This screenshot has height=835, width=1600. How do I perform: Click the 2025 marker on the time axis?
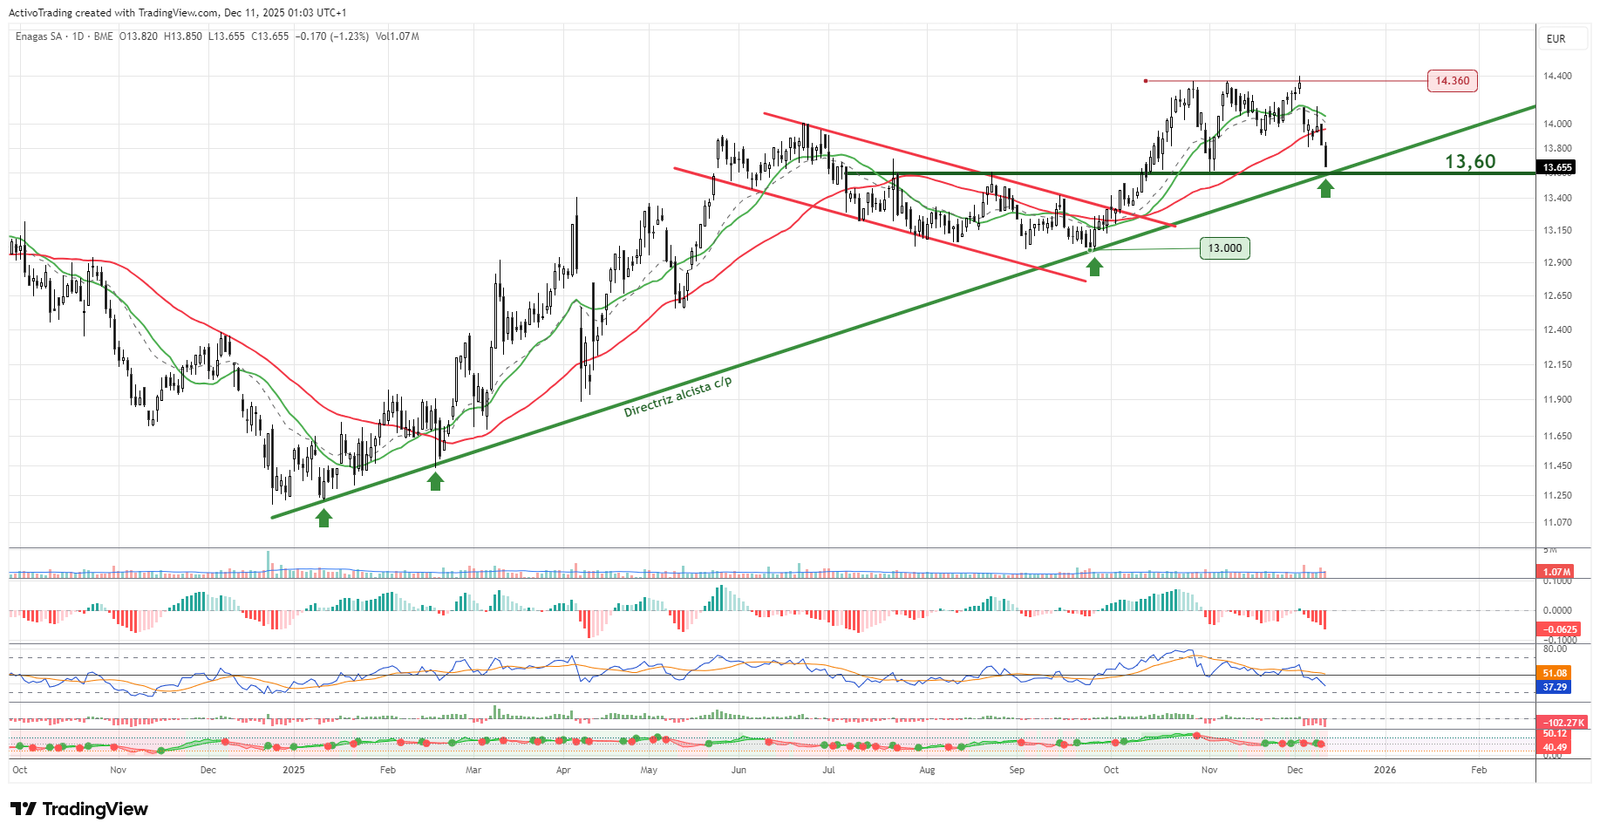293,770
